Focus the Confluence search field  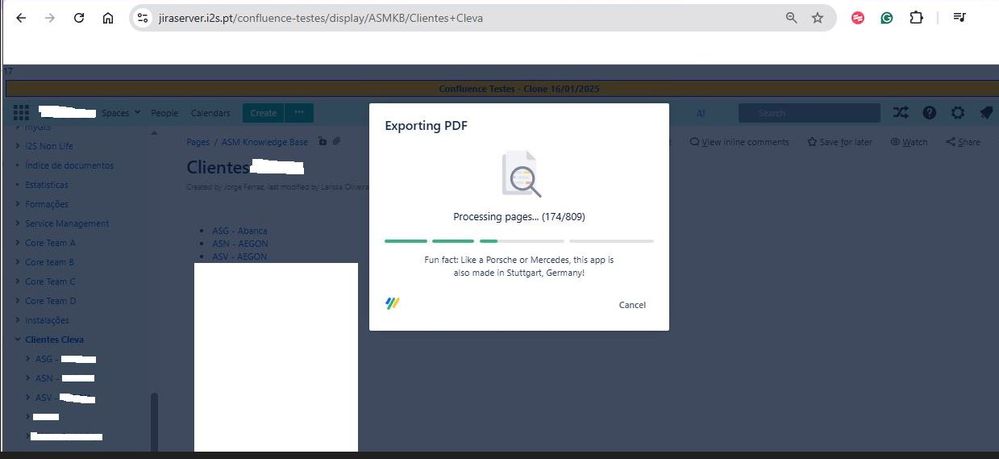click(x=809, y=113)
